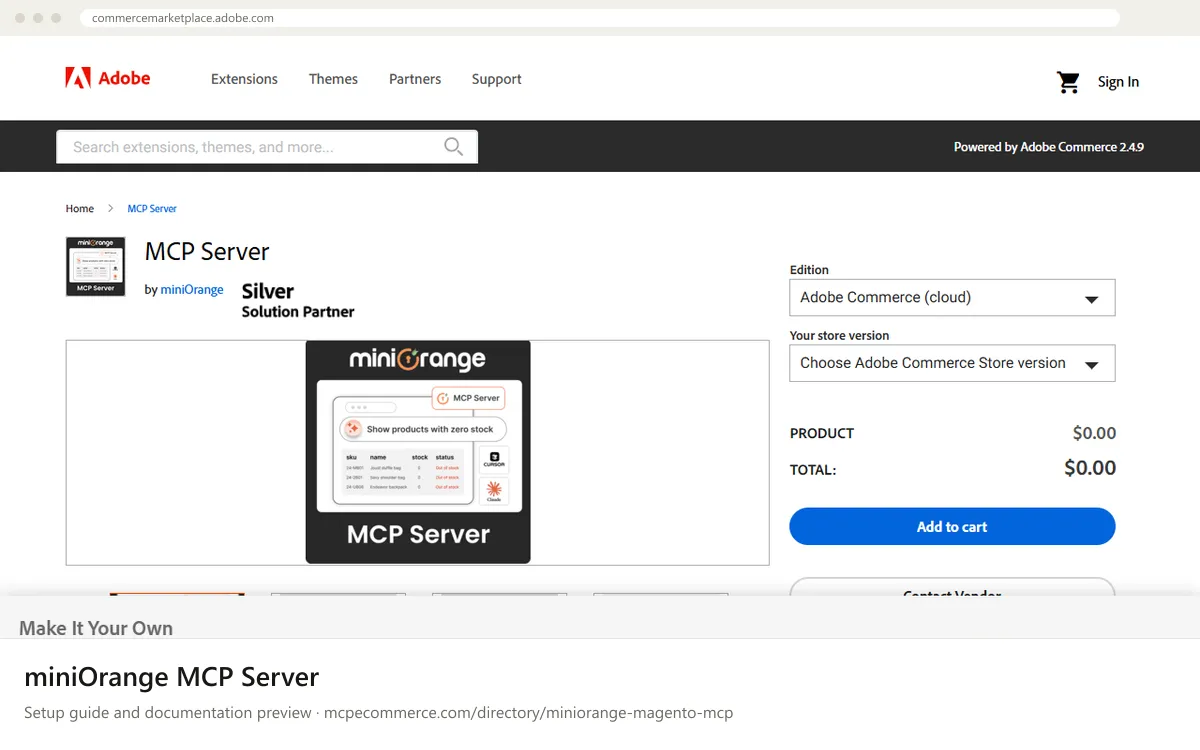This screenshot has height=750, width=1200.
Task: Open the shopping cart icon
Action: 1068,82
